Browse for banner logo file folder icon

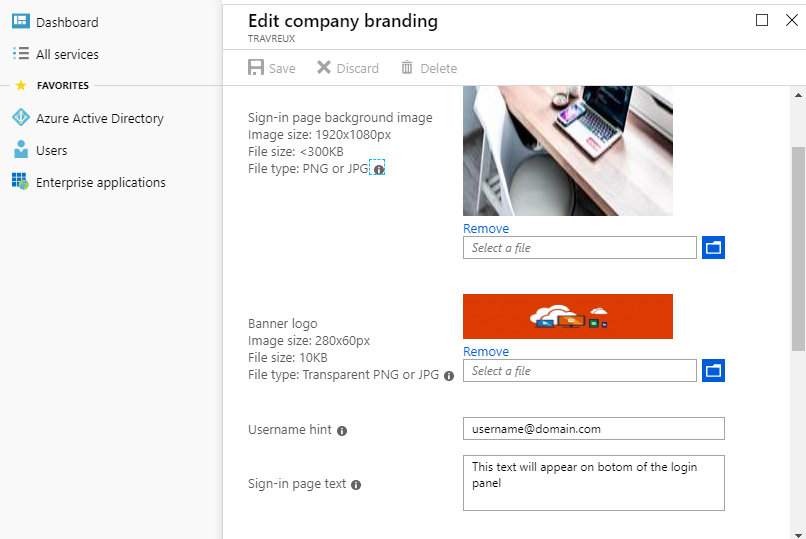[713, 370]
